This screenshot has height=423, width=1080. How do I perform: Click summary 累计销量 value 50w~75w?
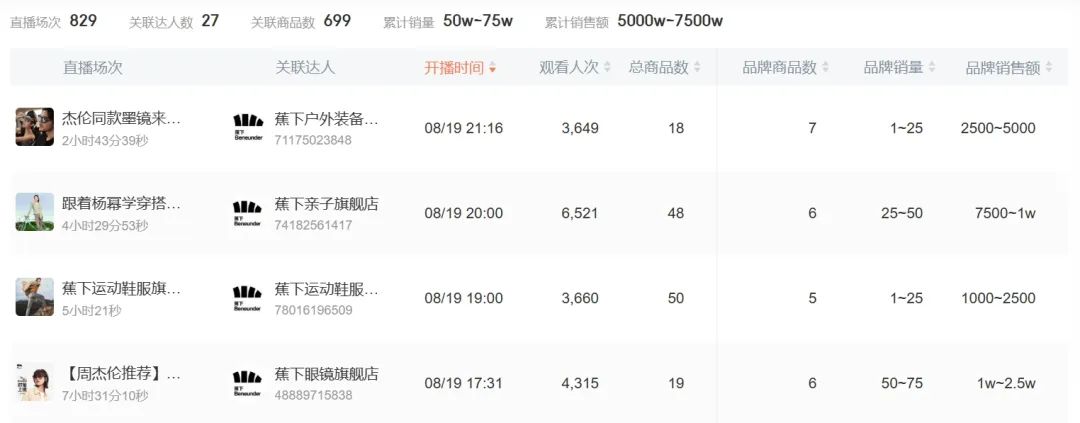478,21
